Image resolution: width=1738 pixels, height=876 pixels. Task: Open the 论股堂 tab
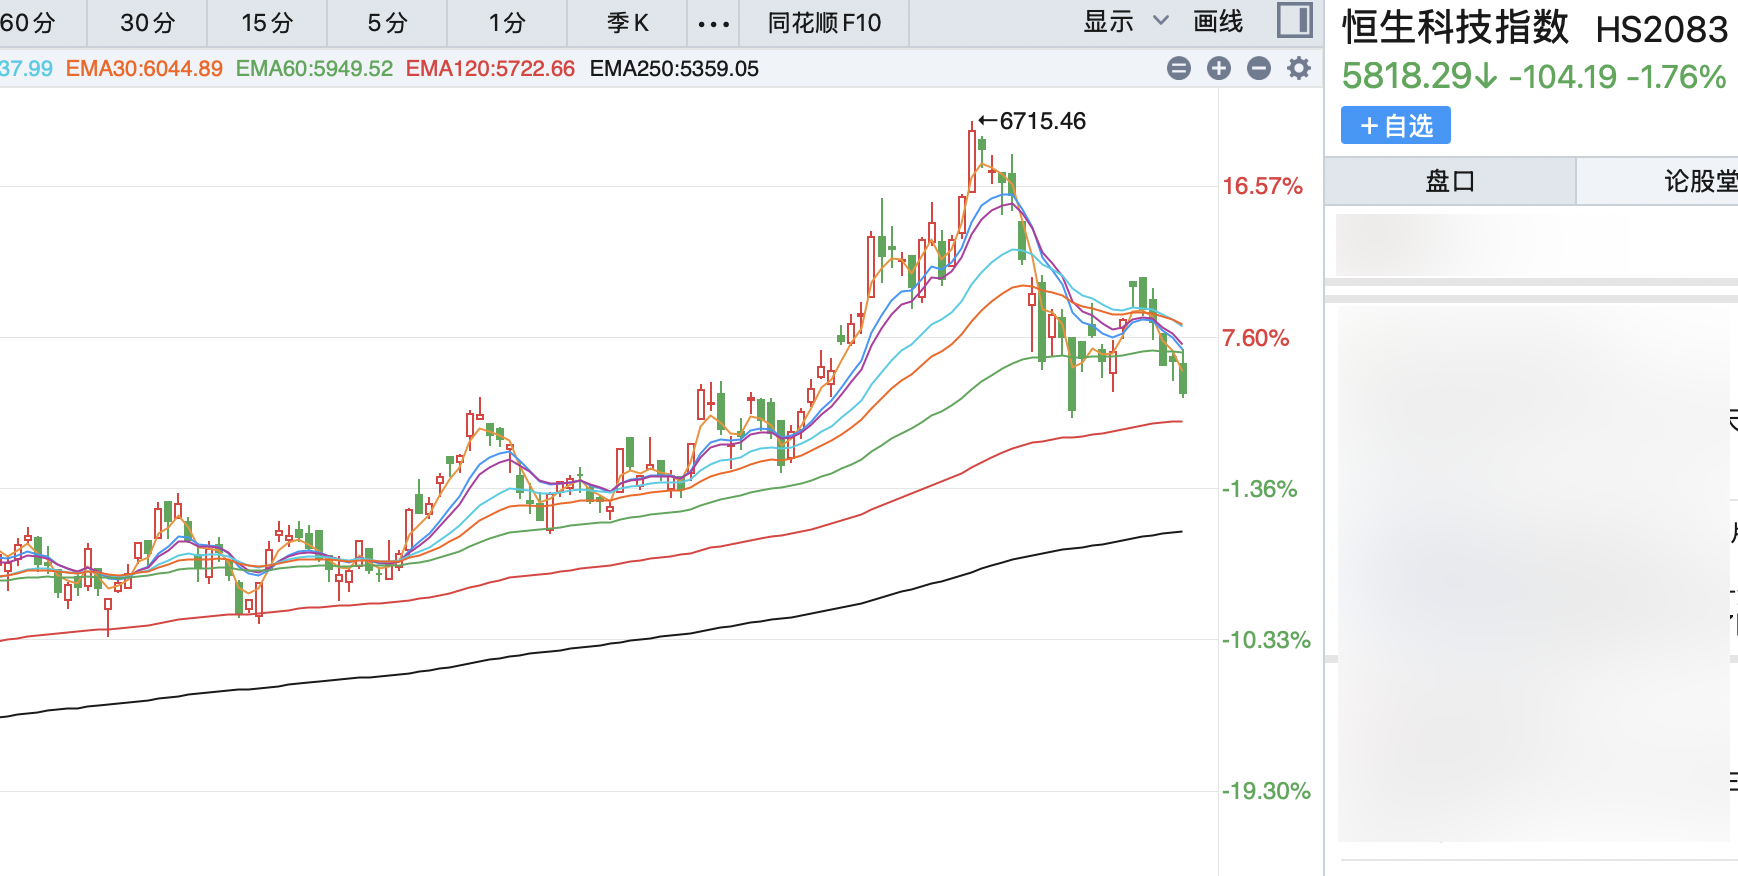coord(1698,181)
